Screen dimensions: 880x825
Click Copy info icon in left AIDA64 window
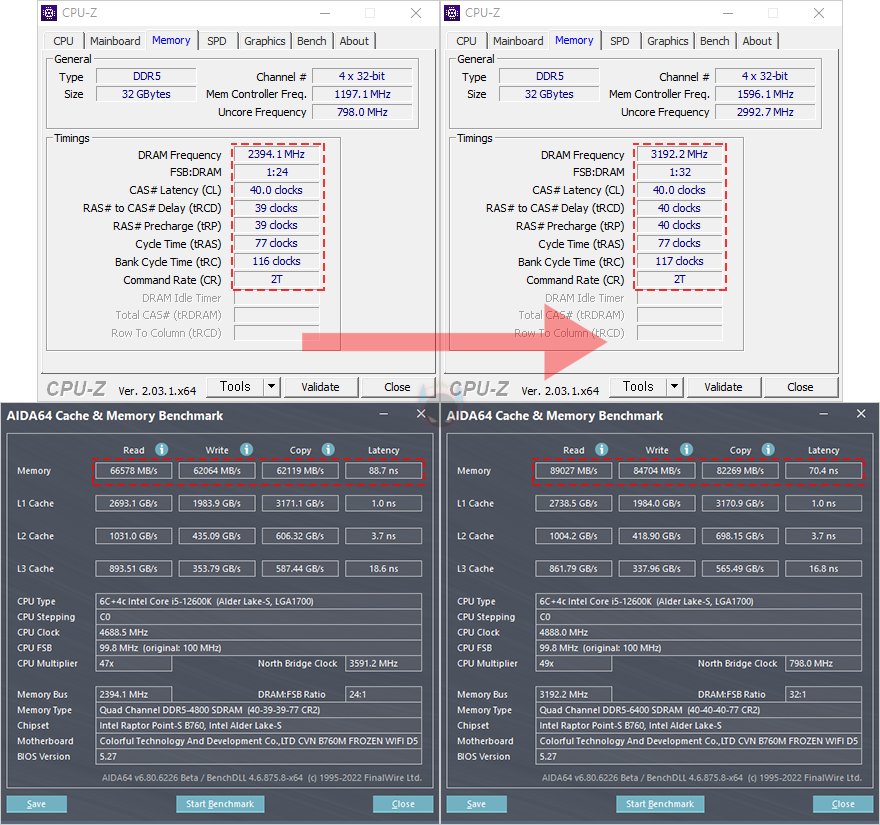[x=328, y=450]
